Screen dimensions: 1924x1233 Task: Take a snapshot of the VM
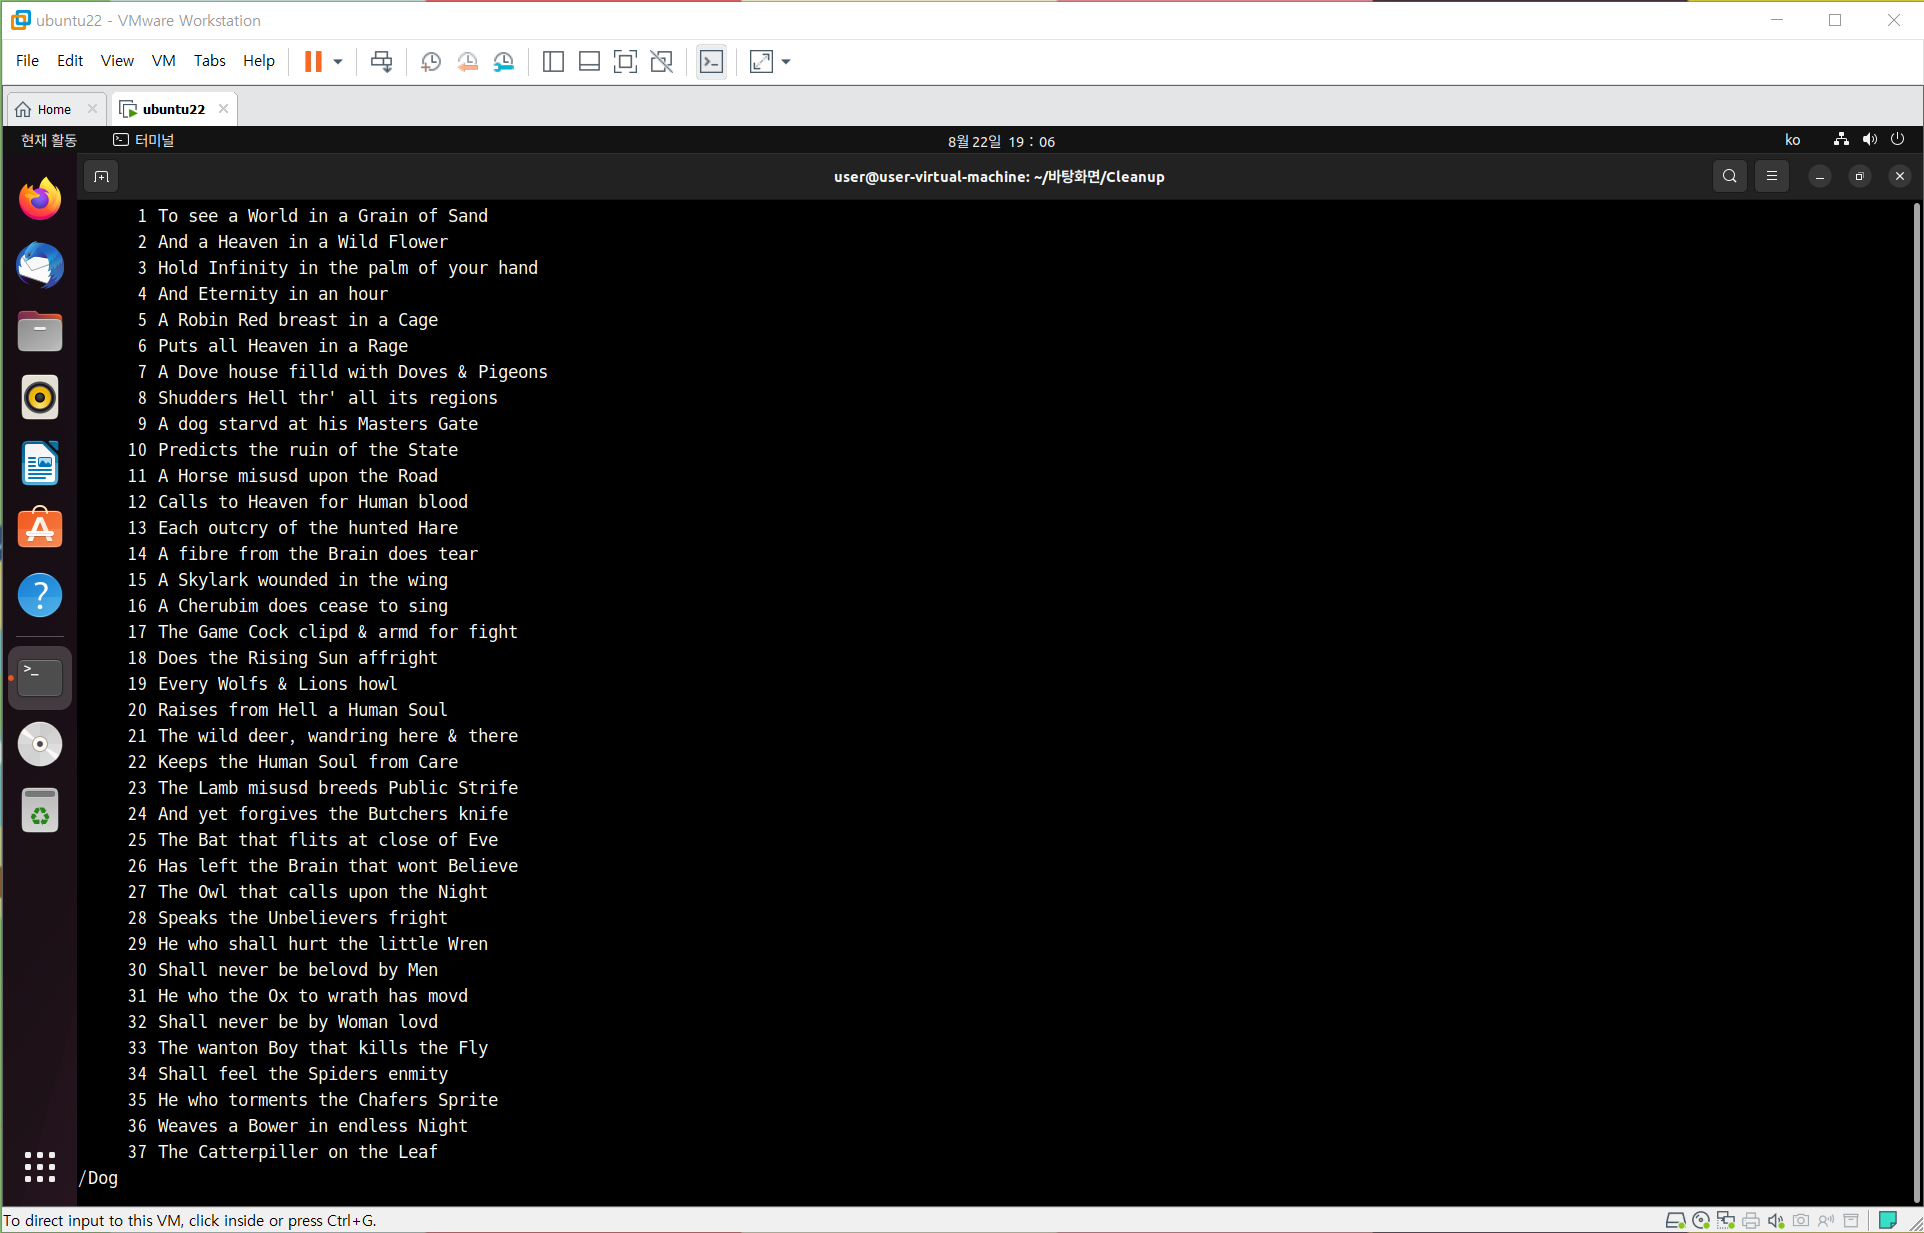click(431, 62)
